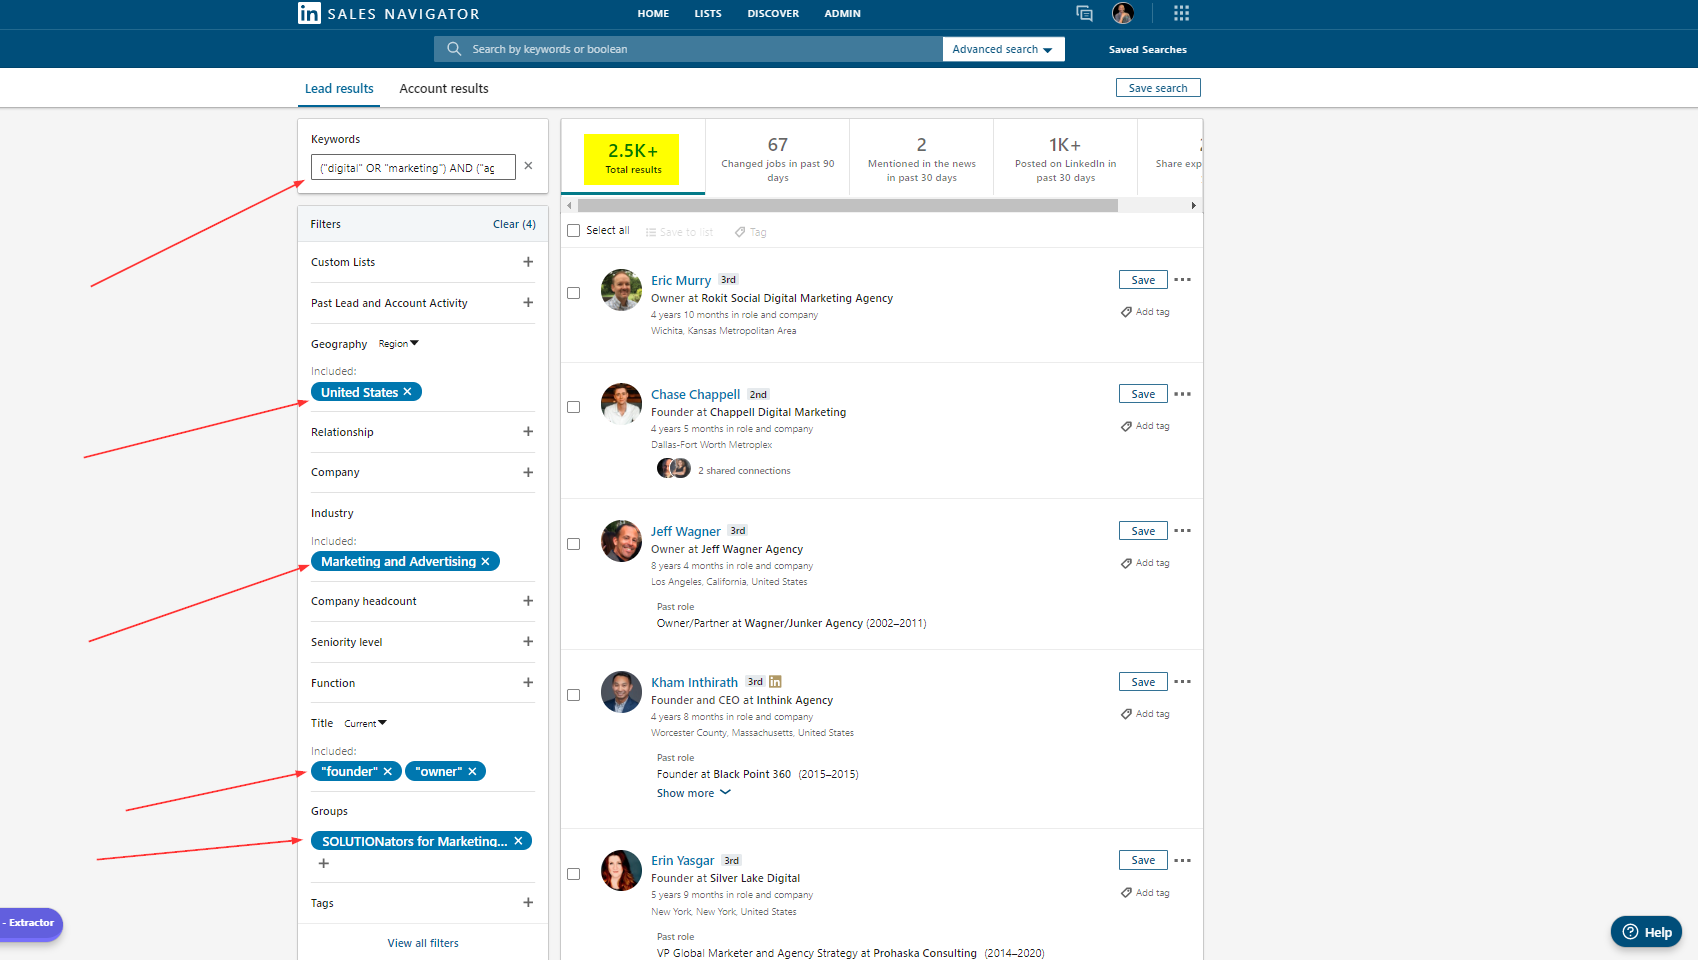Open the user profile avatar menu

tap(1123, 13)
